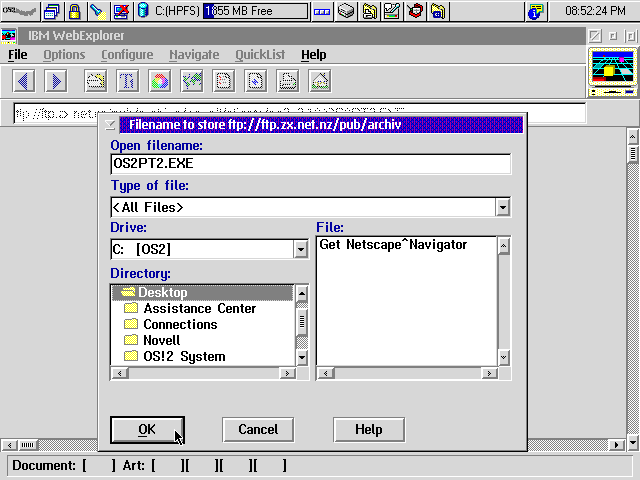
Task: Click the red hexagon tray icon
Action: [x=415, y=11]
